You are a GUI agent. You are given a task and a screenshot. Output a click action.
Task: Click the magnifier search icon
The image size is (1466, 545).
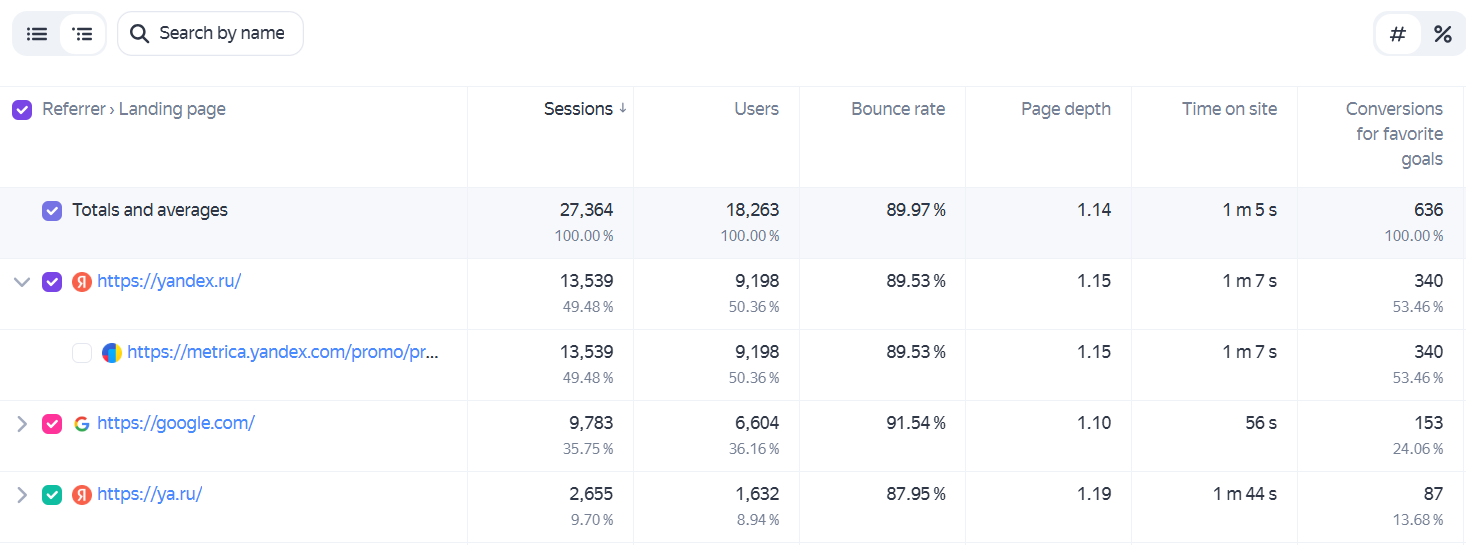(140, 34)
